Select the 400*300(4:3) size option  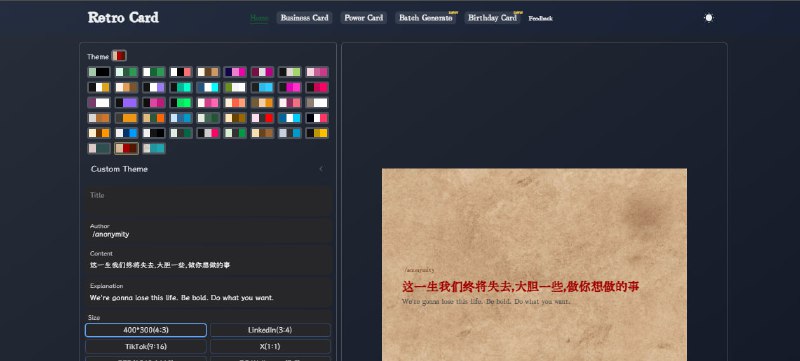pyautogui.click(x=146, y=330)
